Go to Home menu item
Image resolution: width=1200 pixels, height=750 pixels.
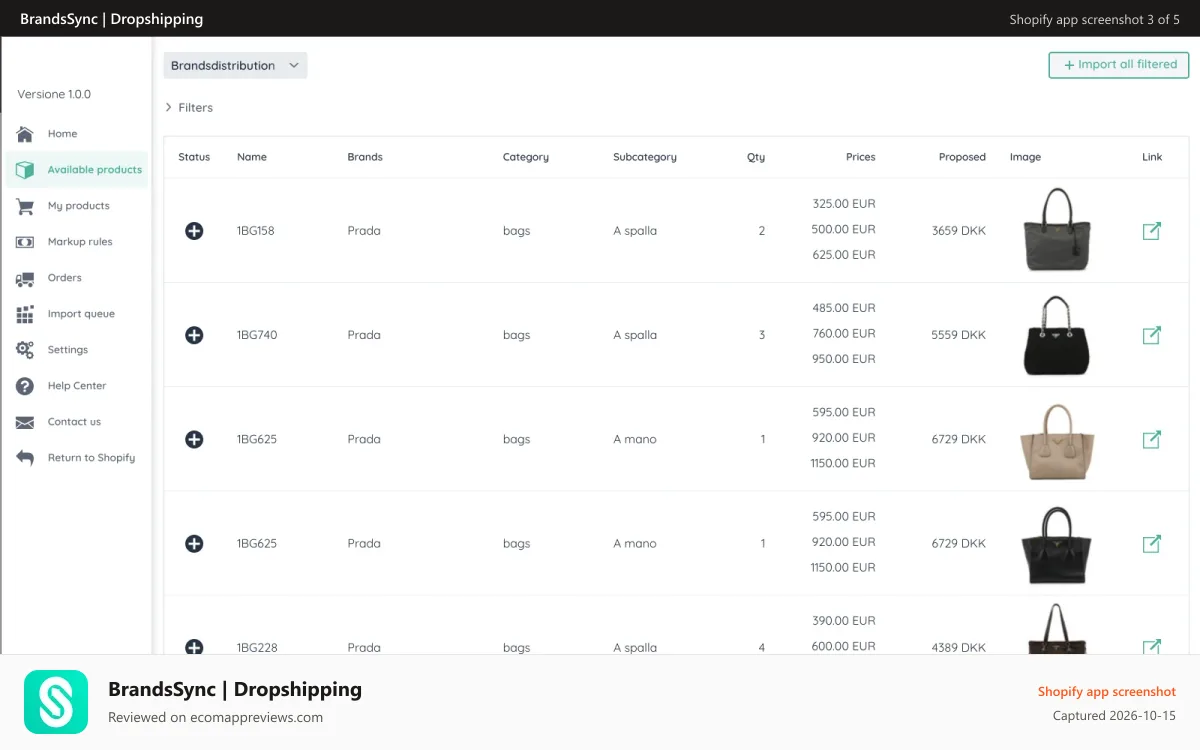click(x=62, y=134)
